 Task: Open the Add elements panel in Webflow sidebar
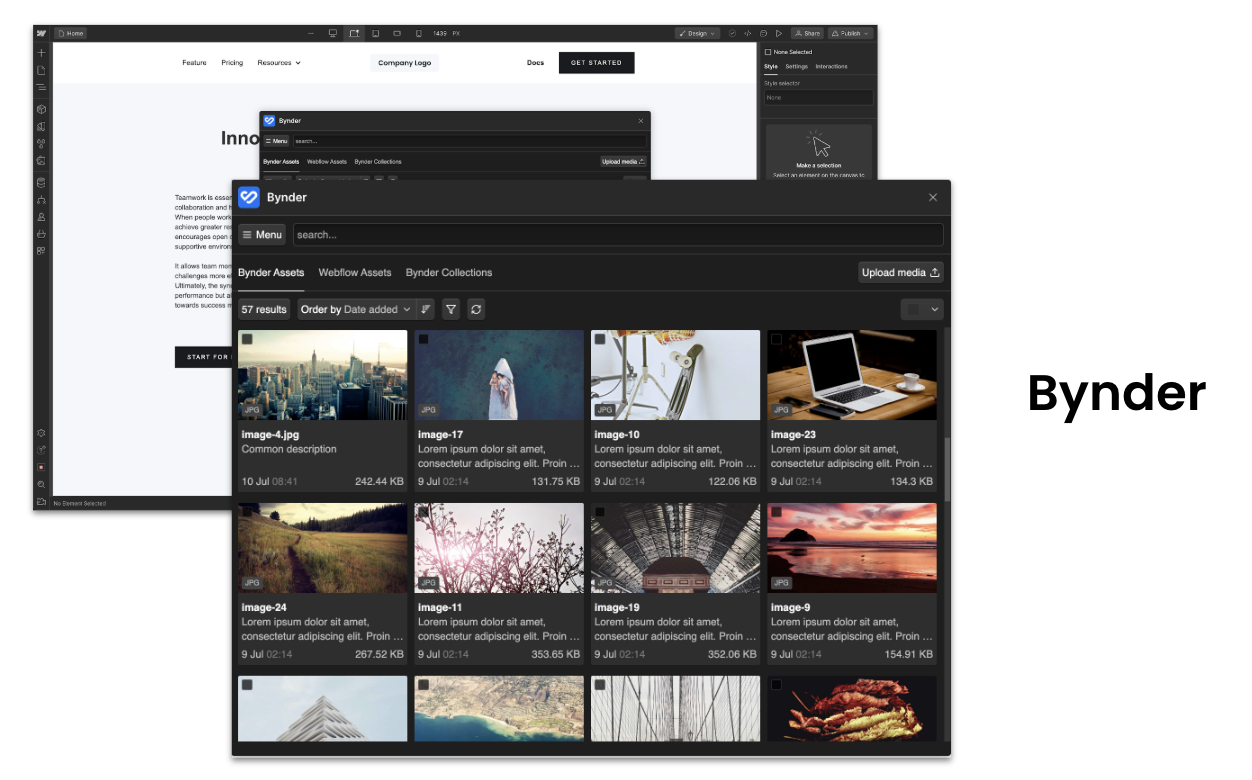(41, 52)
